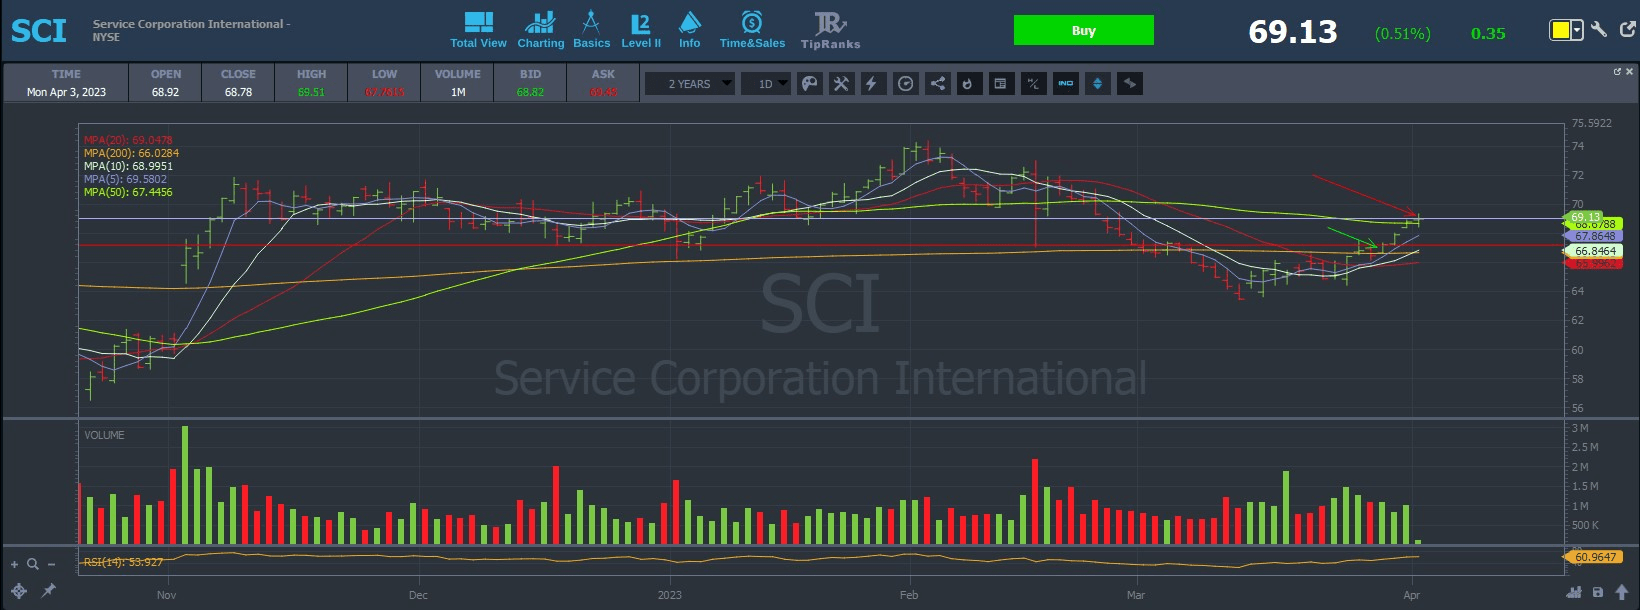Click the HIGH value 69.51
The image size is (1640, 610).
point(311,92)
